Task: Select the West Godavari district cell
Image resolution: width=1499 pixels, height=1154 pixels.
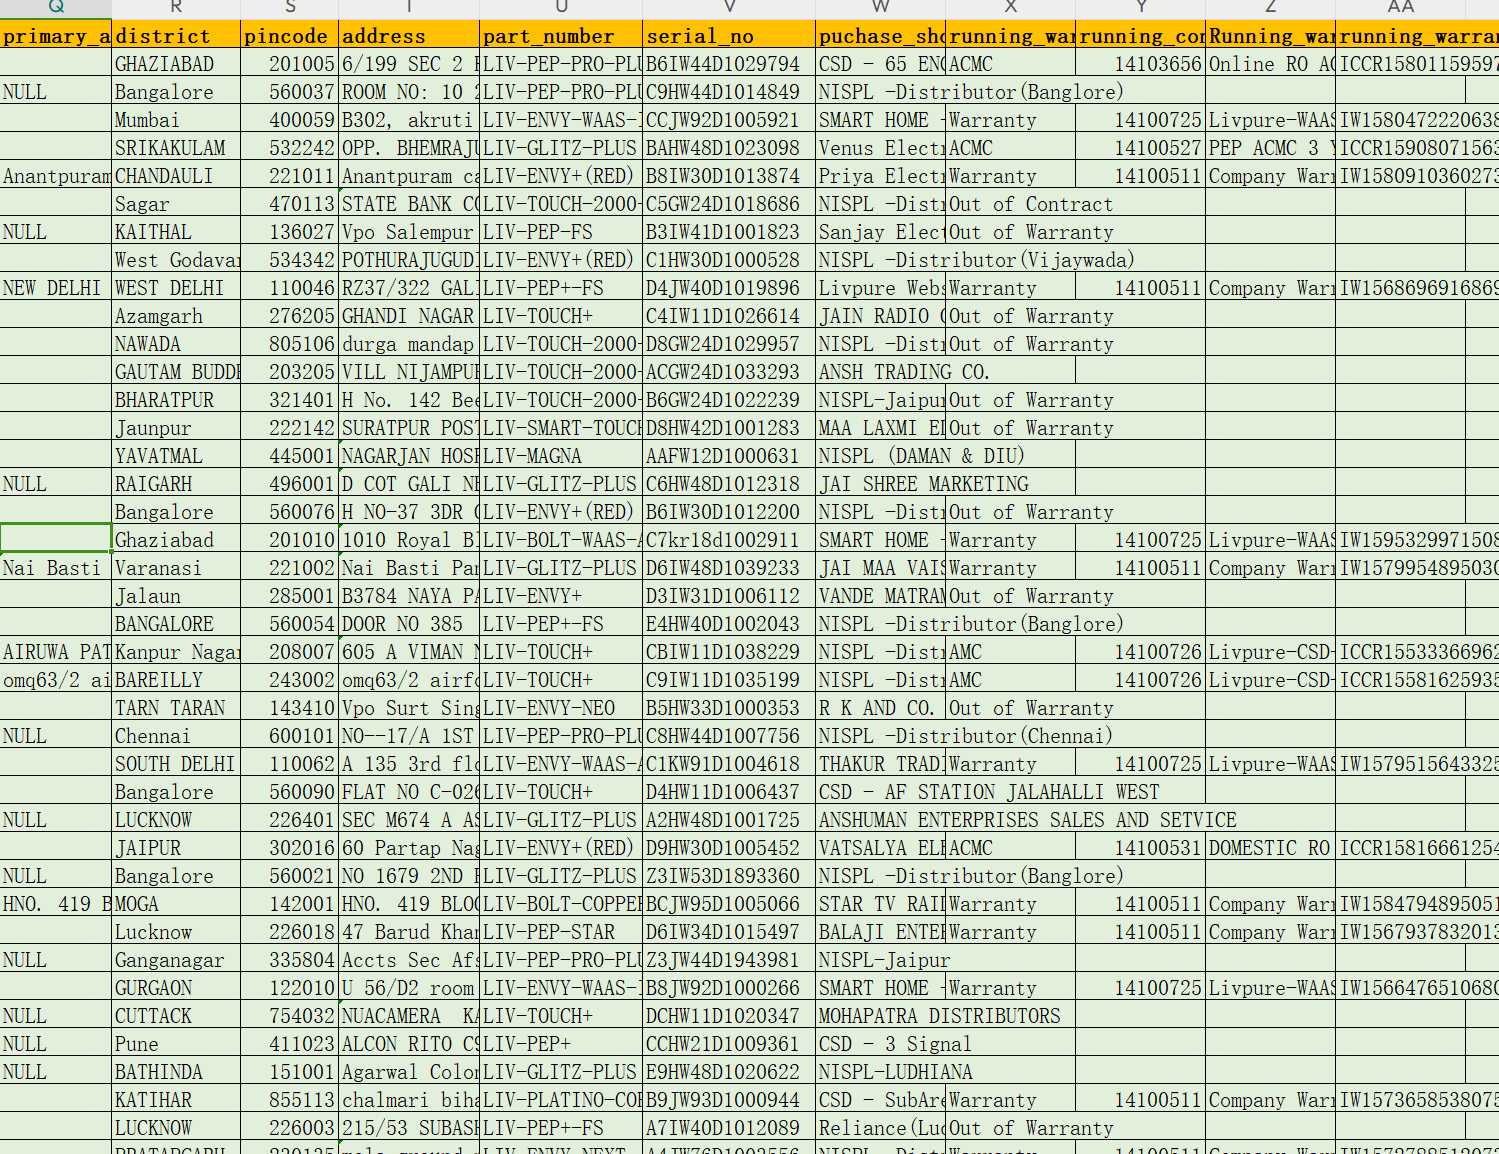Action: point(176,260)
